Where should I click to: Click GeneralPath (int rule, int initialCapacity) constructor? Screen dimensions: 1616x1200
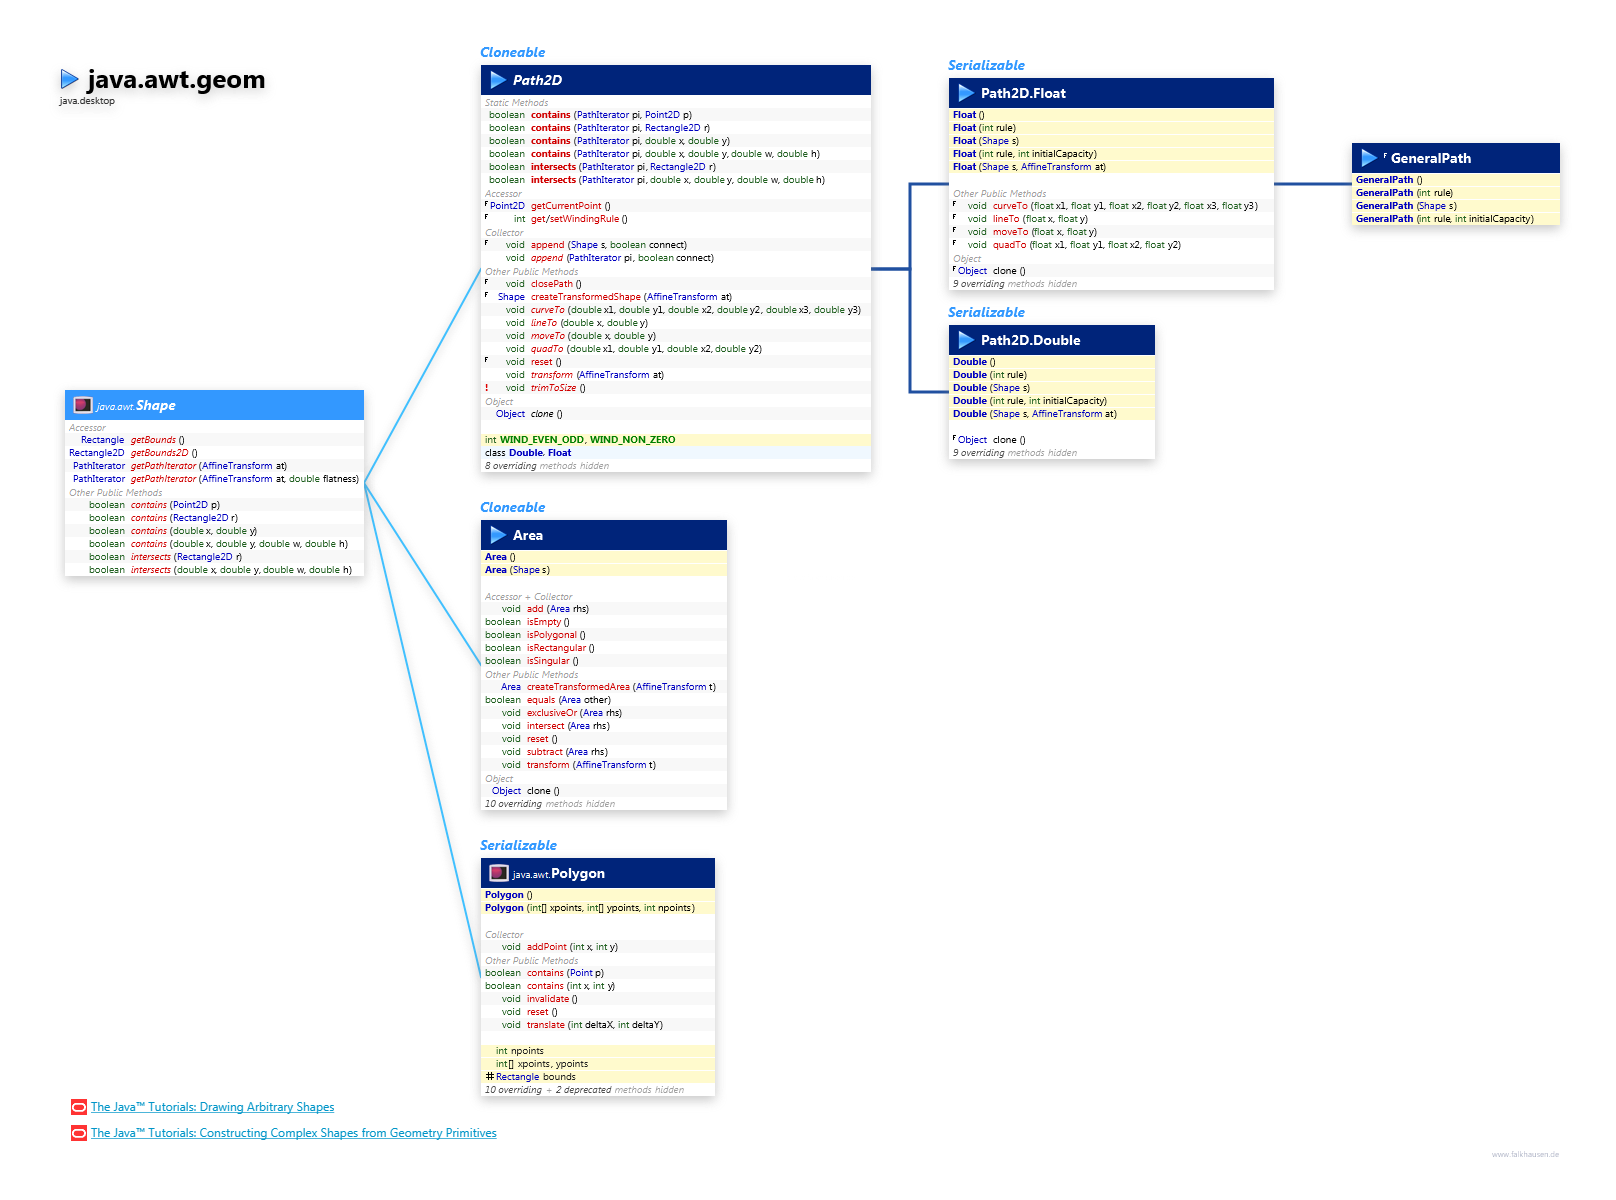pos(1445,219)
